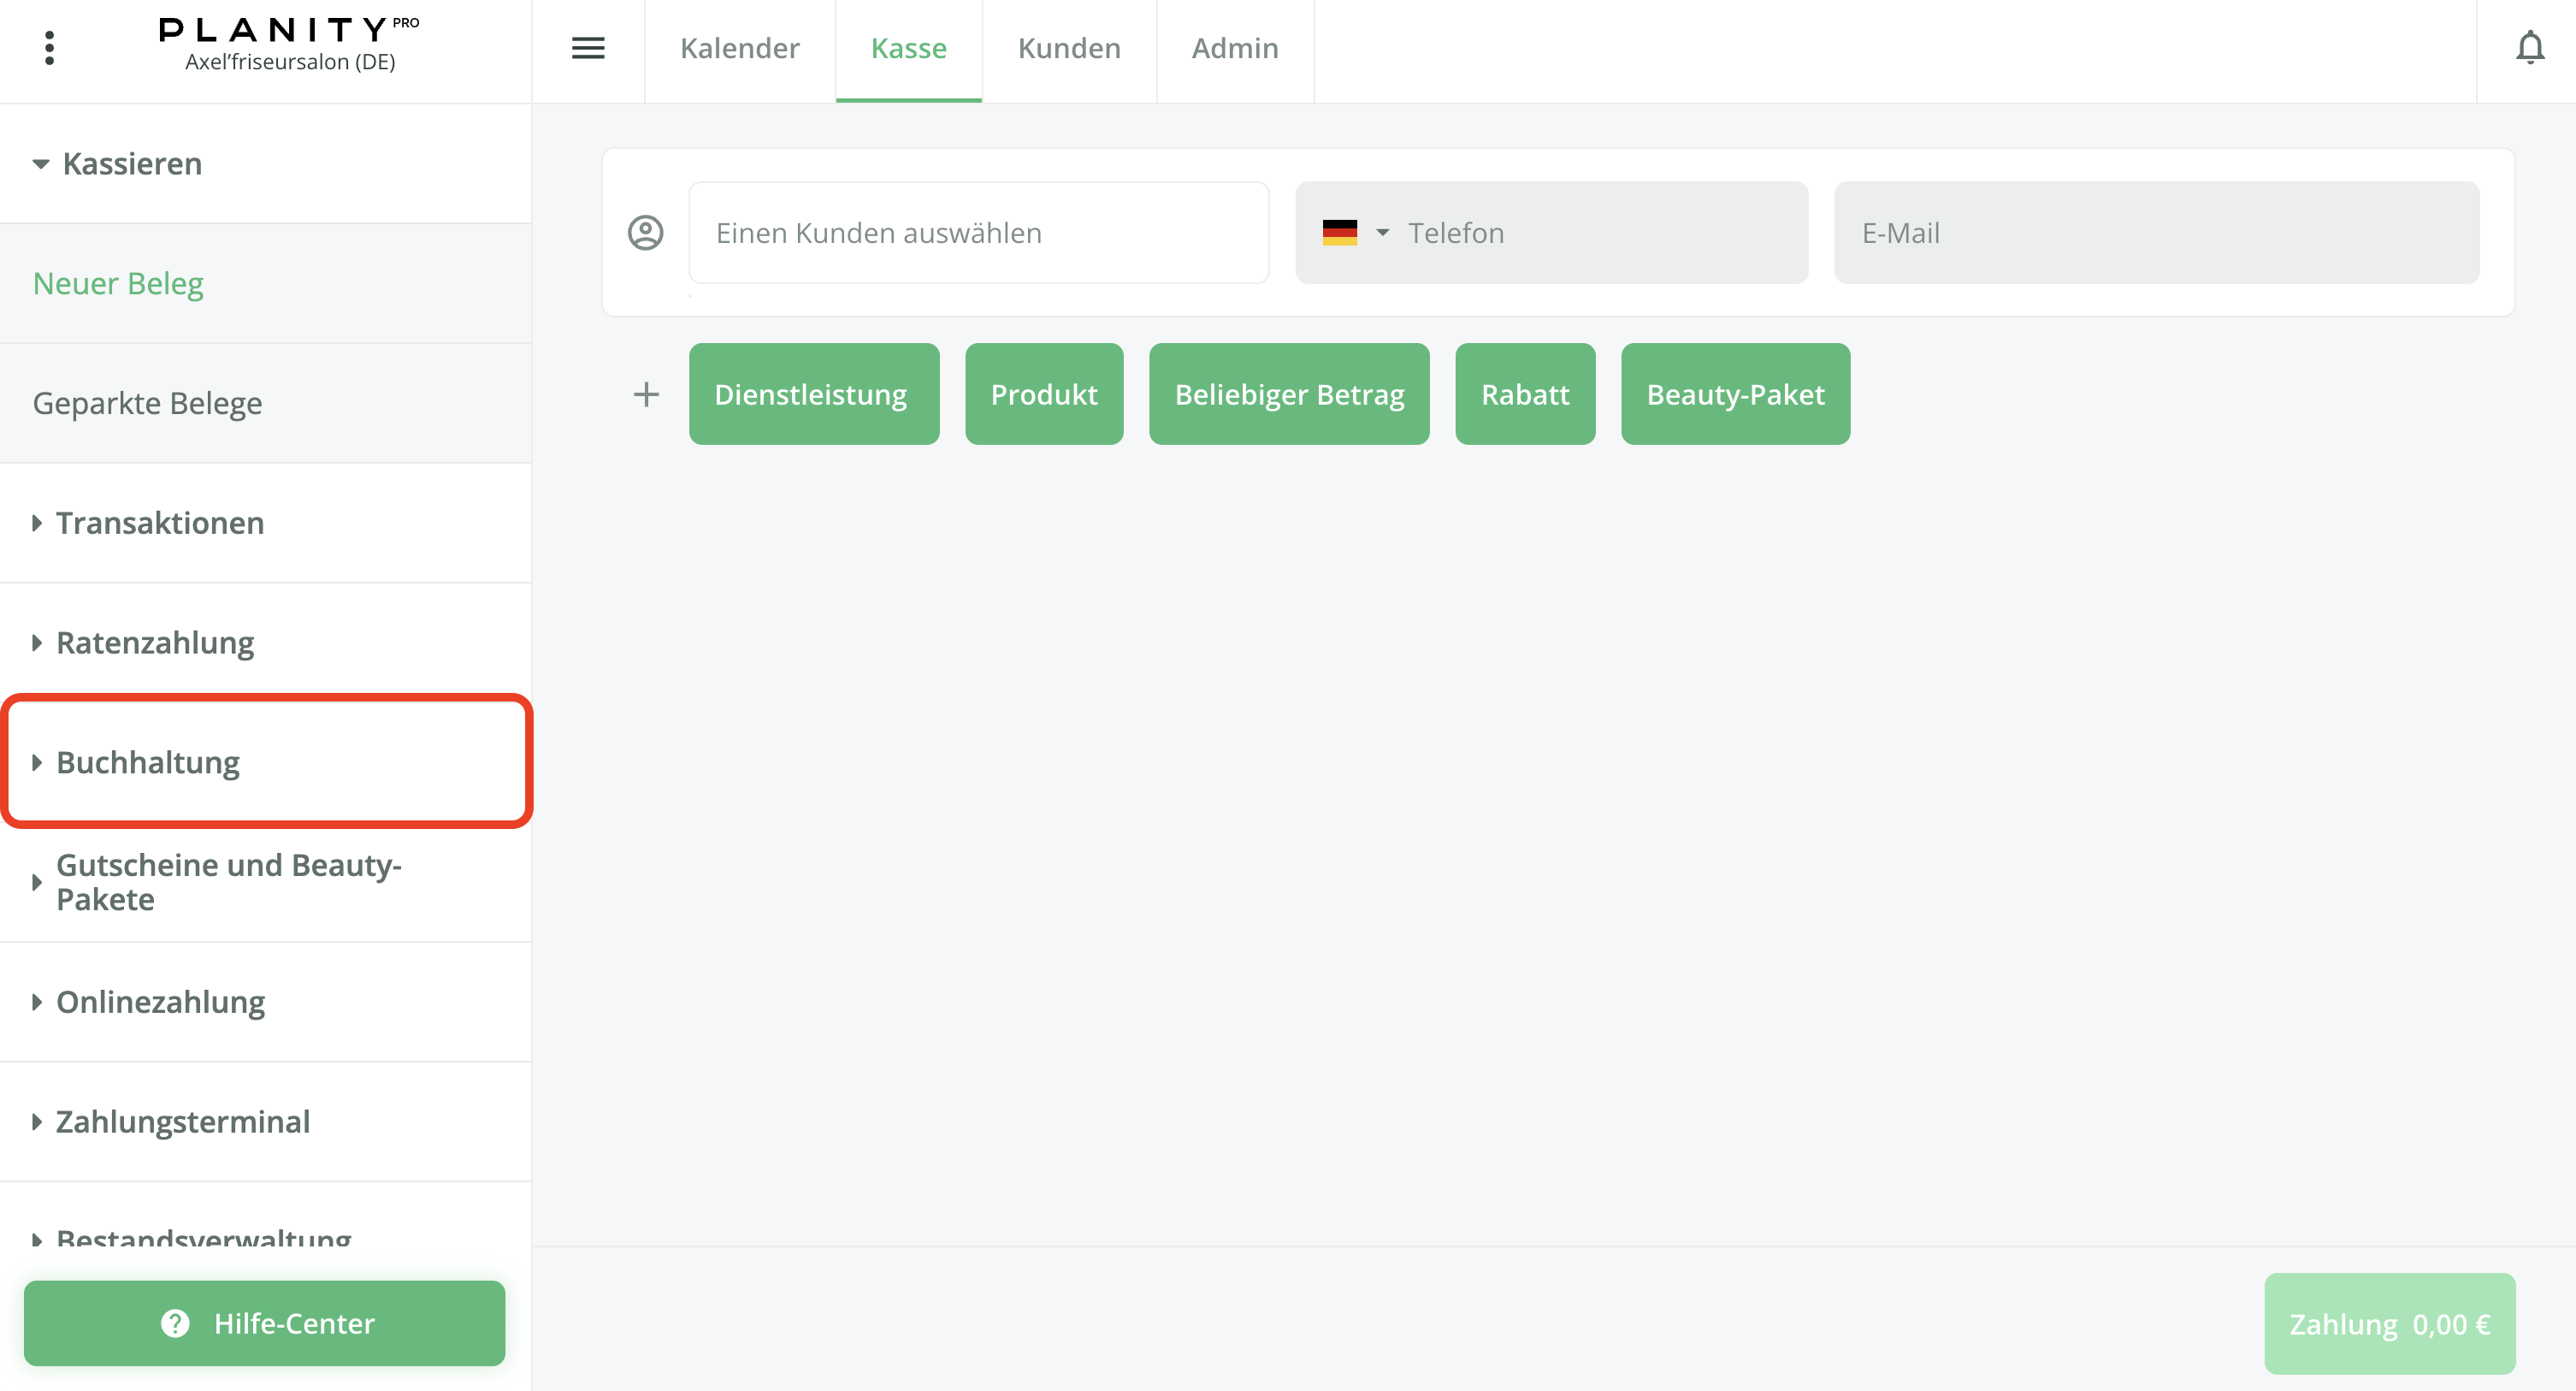Open the three-dot options menu
Viewport: 2576px width, 1391px height.
tap(49, 48)
